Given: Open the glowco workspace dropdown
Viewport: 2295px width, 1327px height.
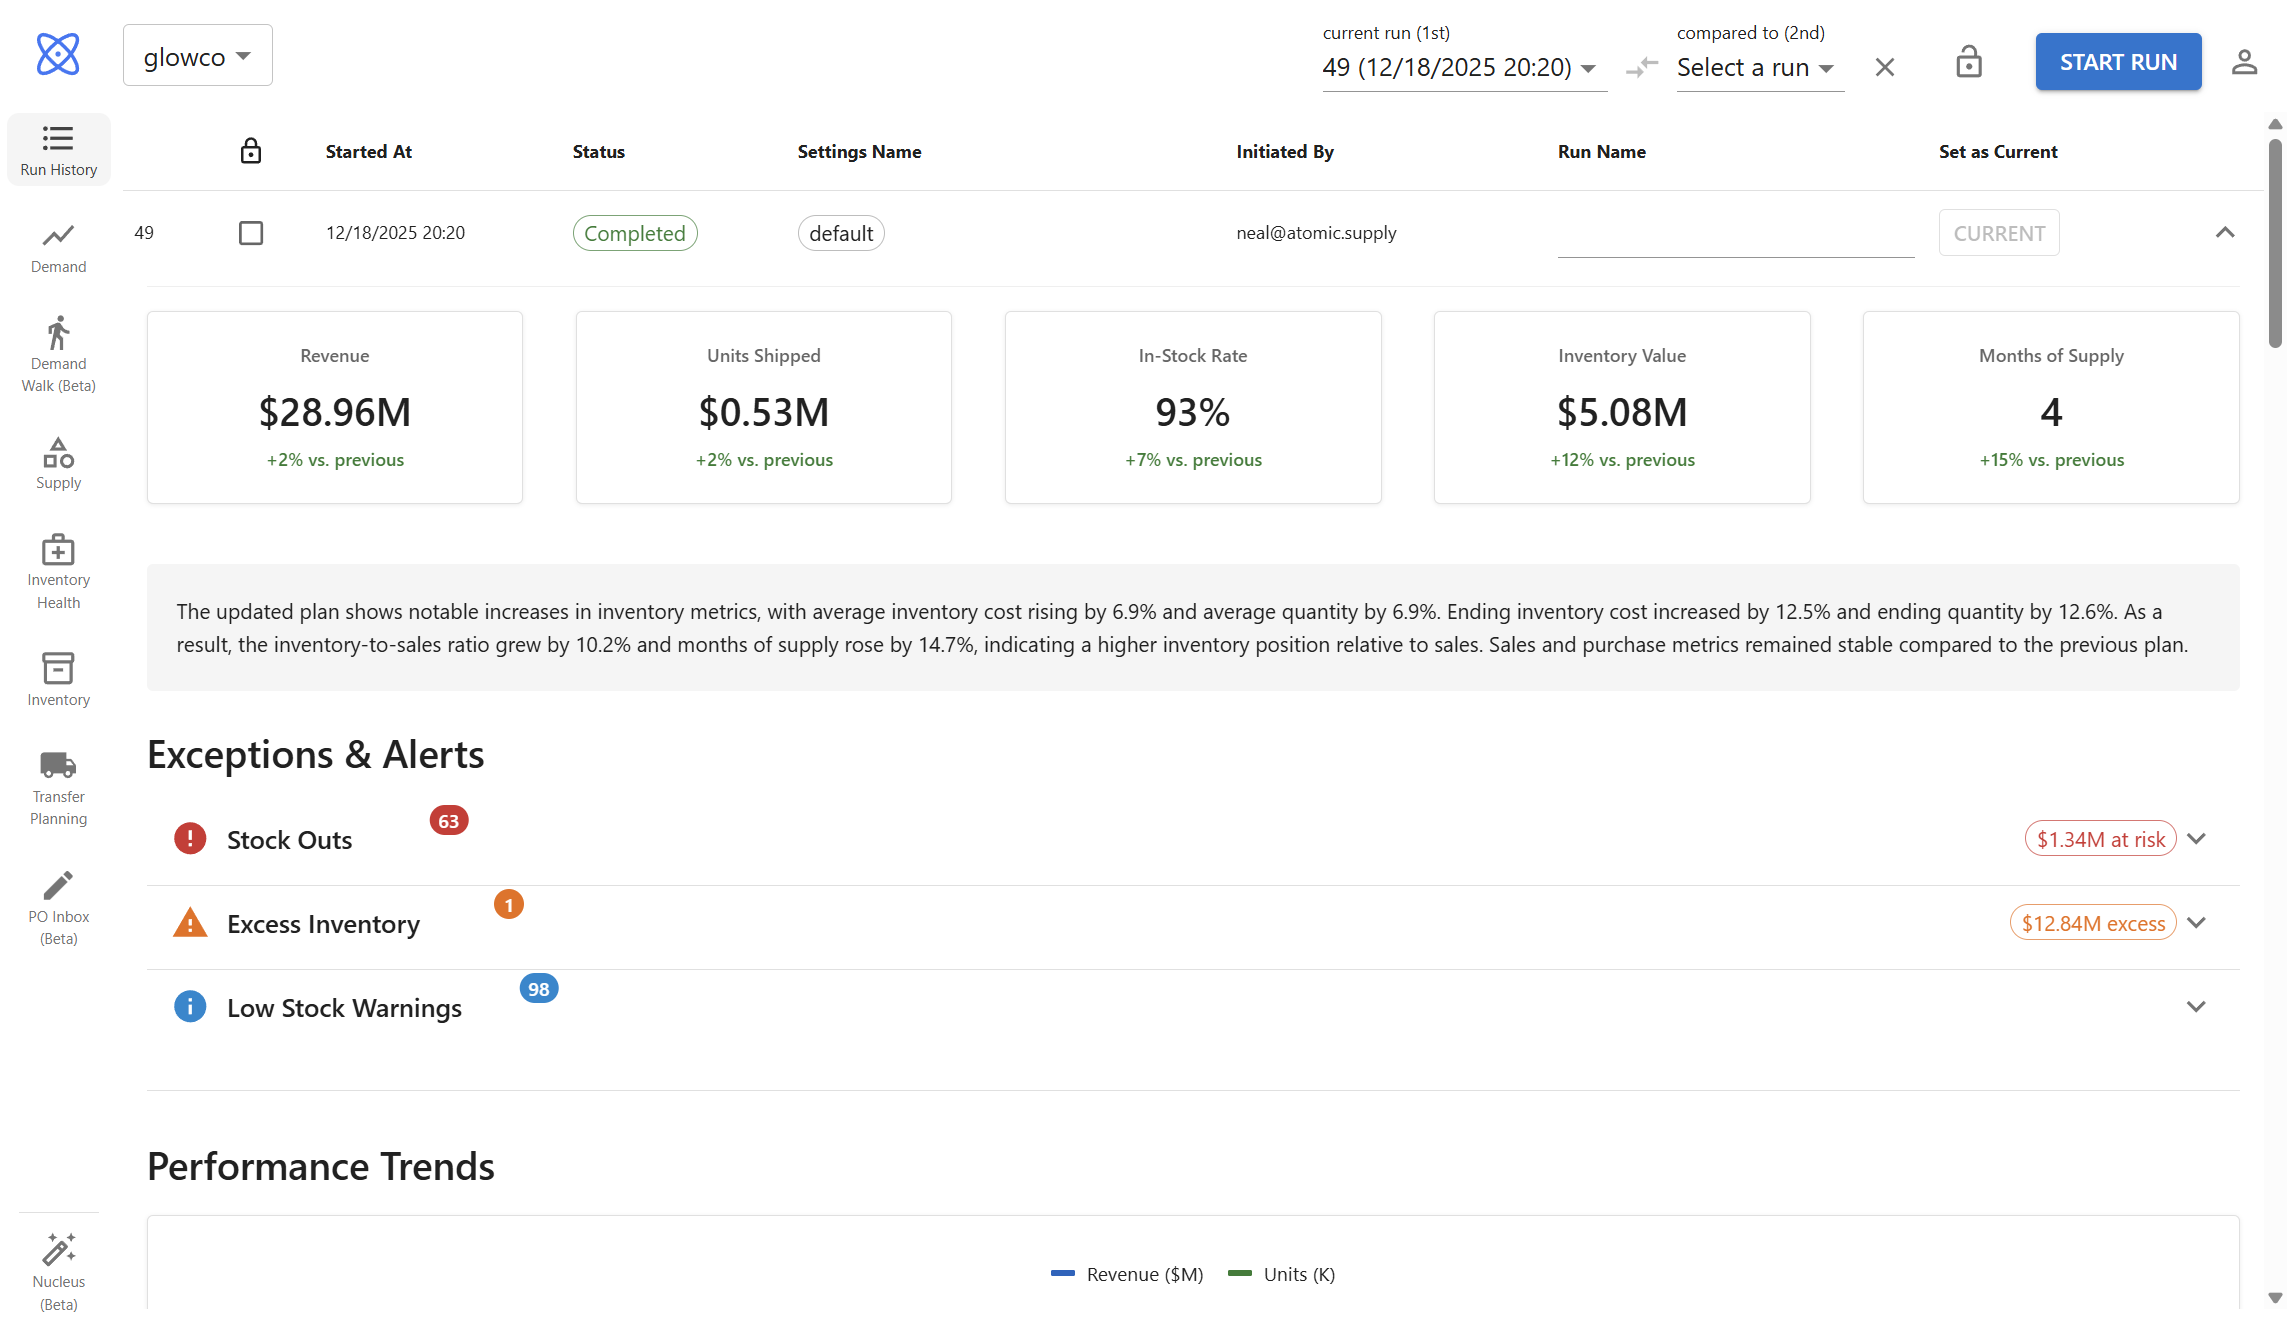Looking at the screenshot, I should click(197, 55).
